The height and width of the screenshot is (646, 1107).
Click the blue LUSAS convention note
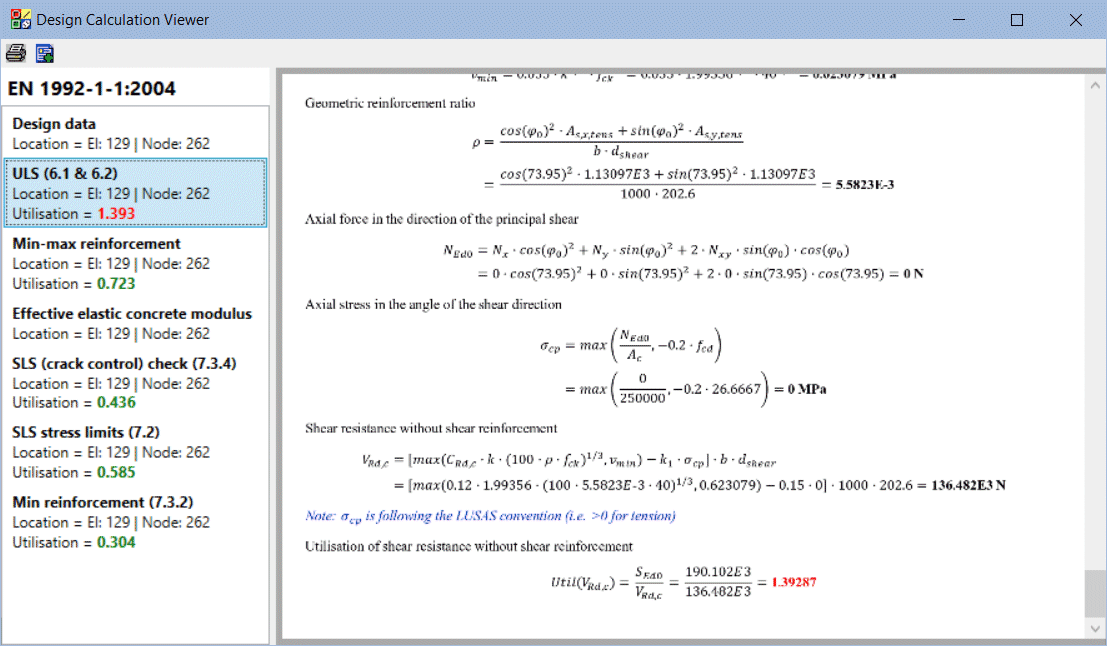[x=490, y=516]
